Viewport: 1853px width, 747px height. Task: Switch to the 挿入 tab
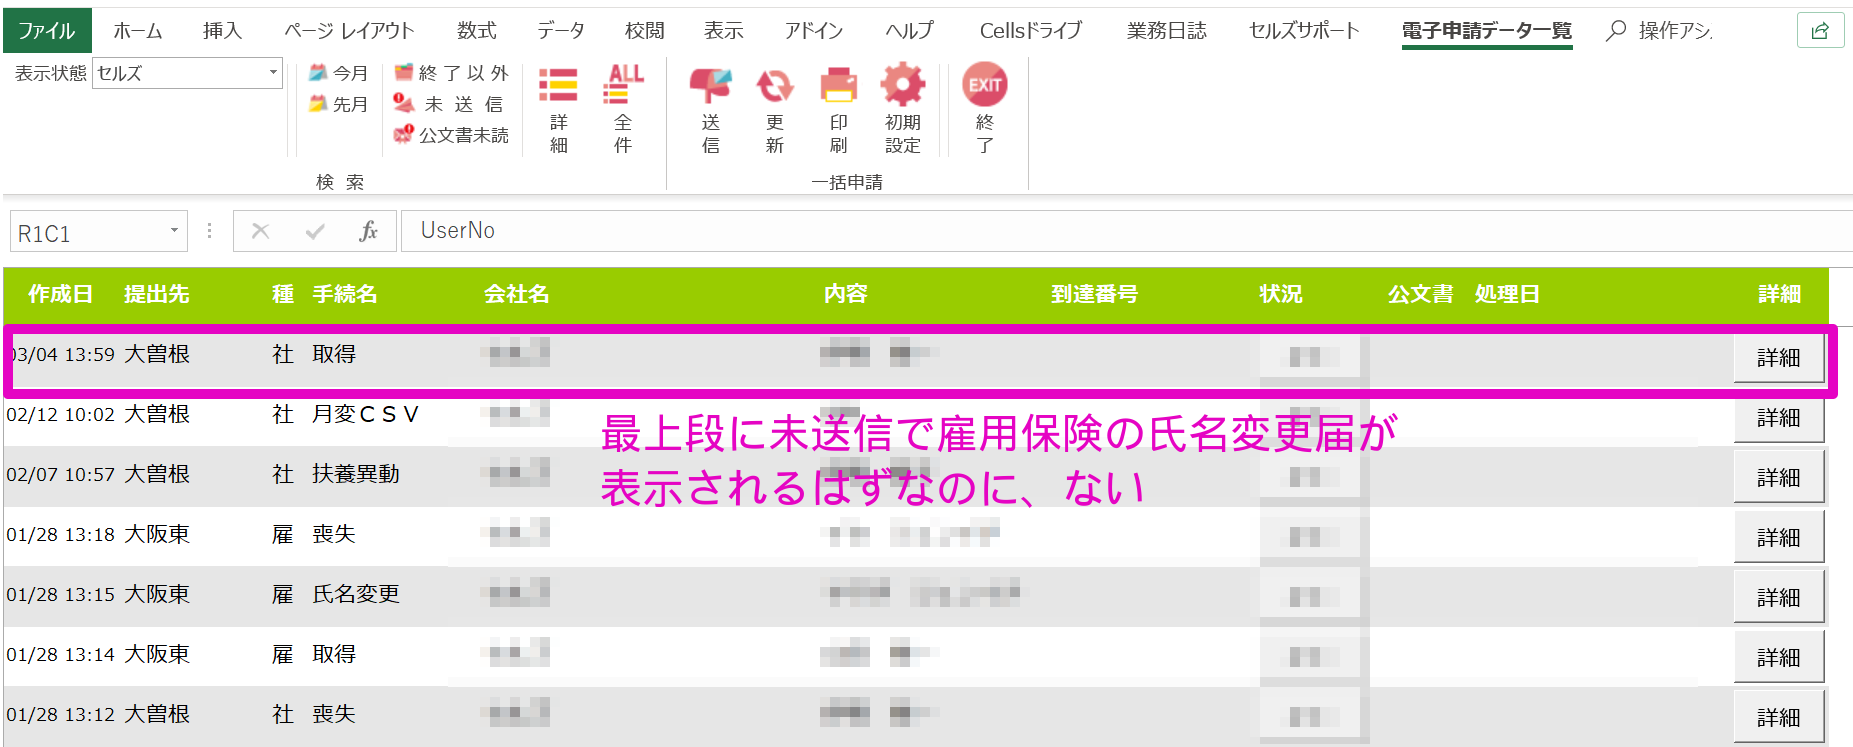coord(222,30)
